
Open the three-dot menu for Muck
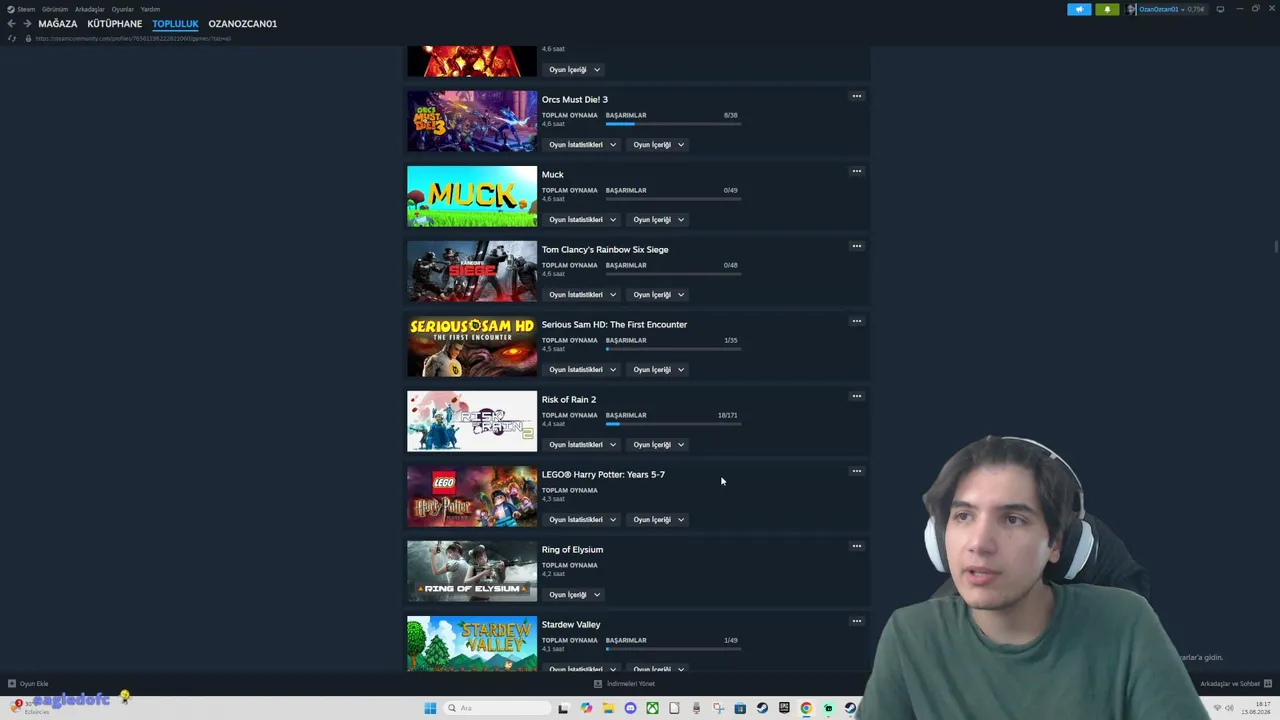[x=857, y=171]
